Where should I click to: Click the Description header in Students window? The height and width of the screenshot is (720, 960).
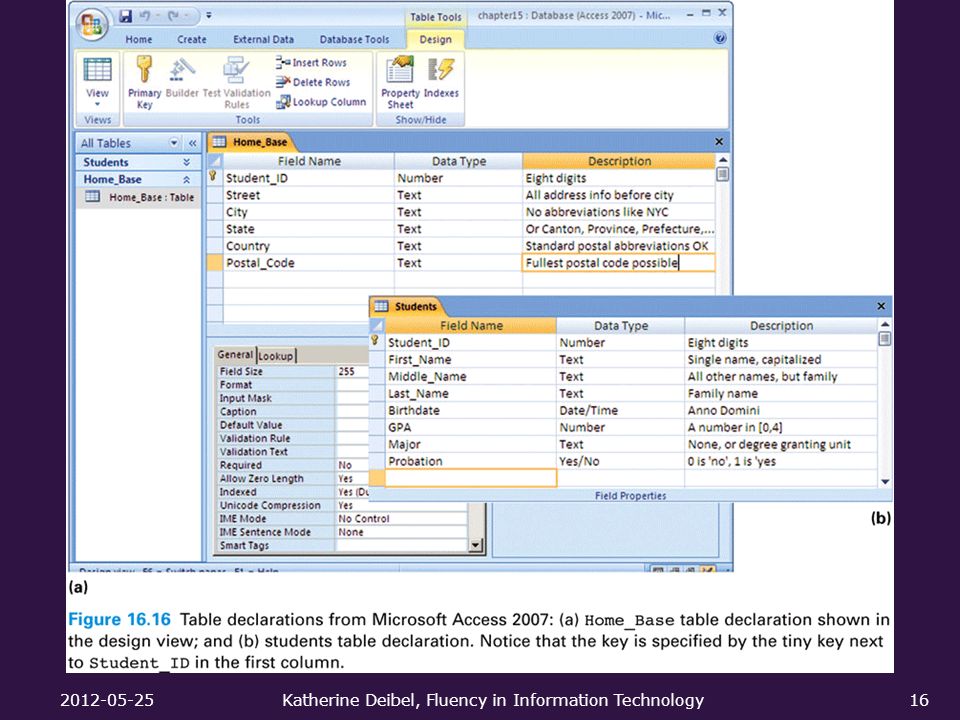(x=781, y=326)
